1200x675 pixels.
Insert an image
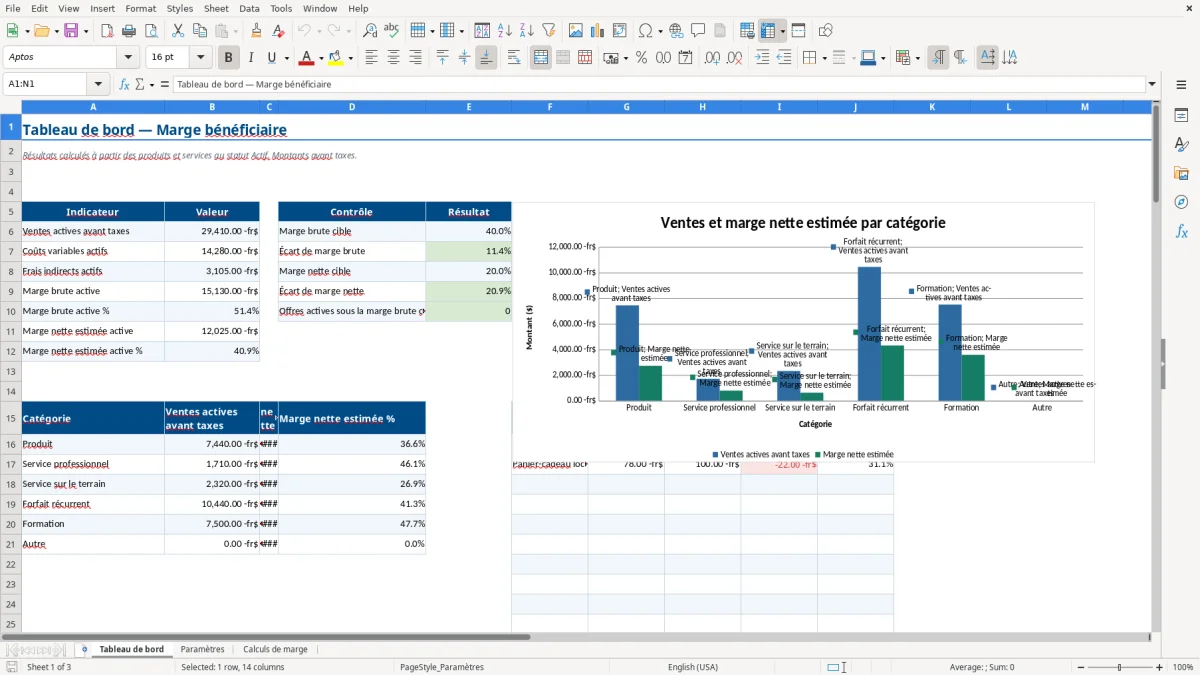click(x=575, y=31)
